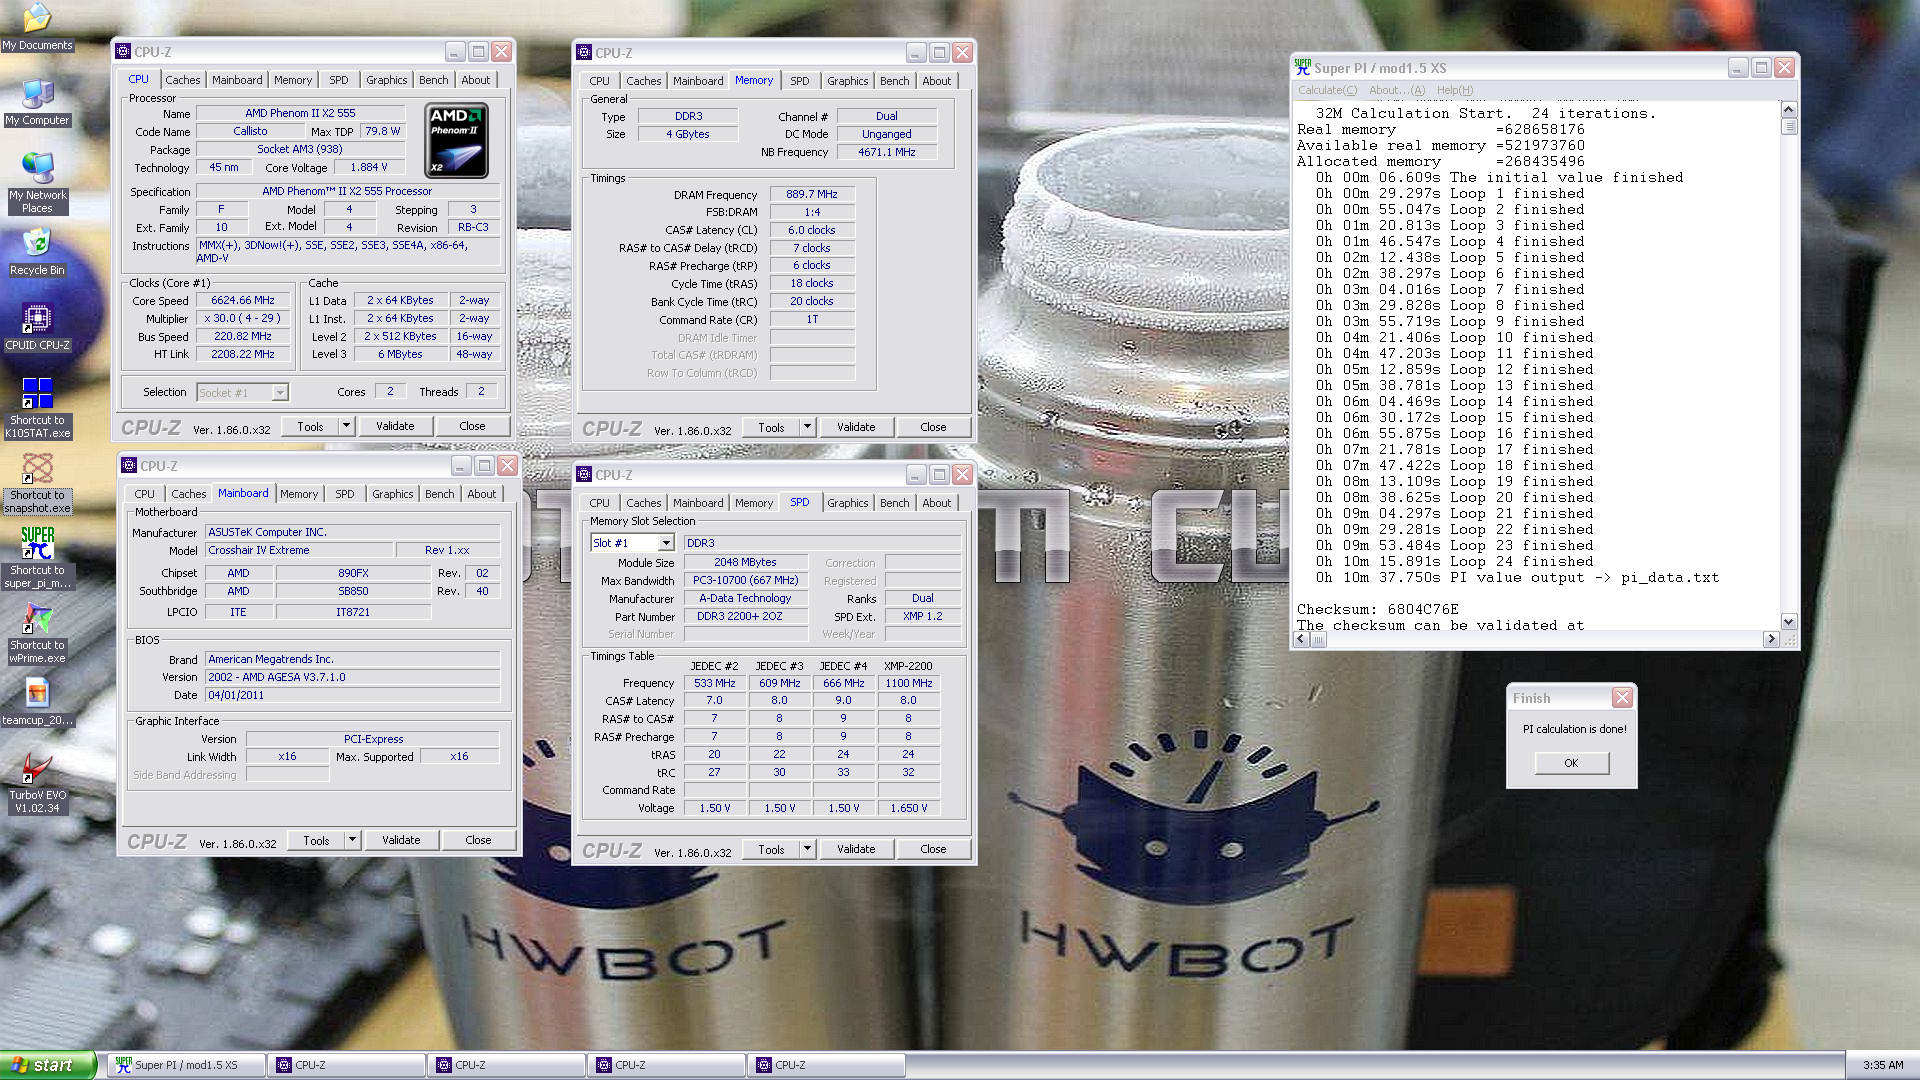Click Validate in CPU tab window
This screenshot has width=1920, height=1080.
(395, 426)
